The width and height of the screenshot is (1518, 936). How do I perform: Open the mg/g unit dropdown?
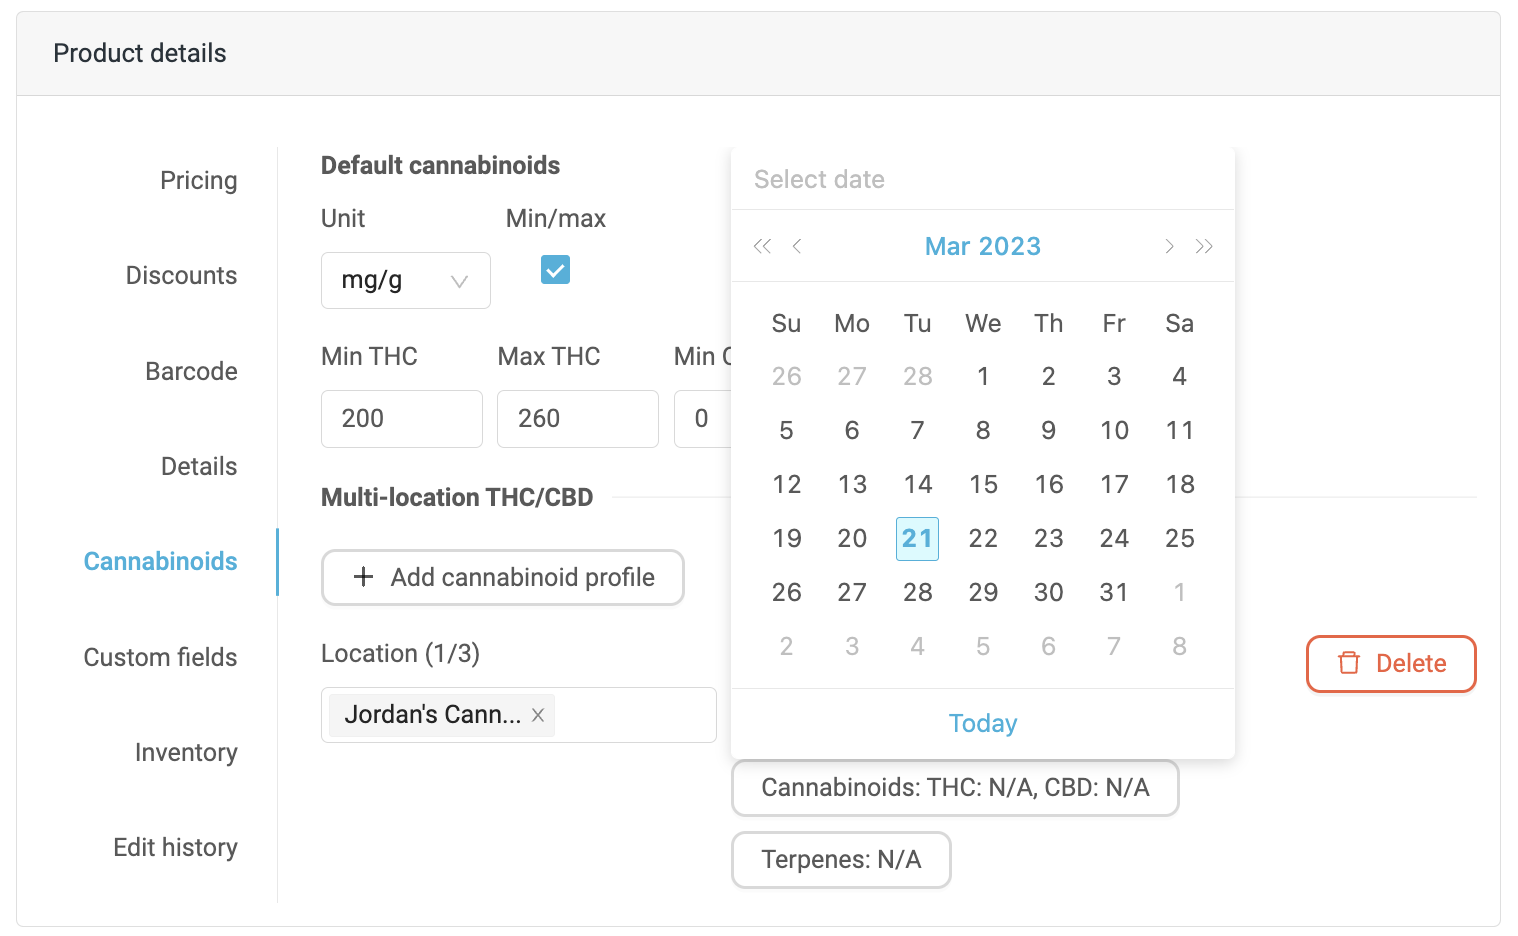coord(405,281)
